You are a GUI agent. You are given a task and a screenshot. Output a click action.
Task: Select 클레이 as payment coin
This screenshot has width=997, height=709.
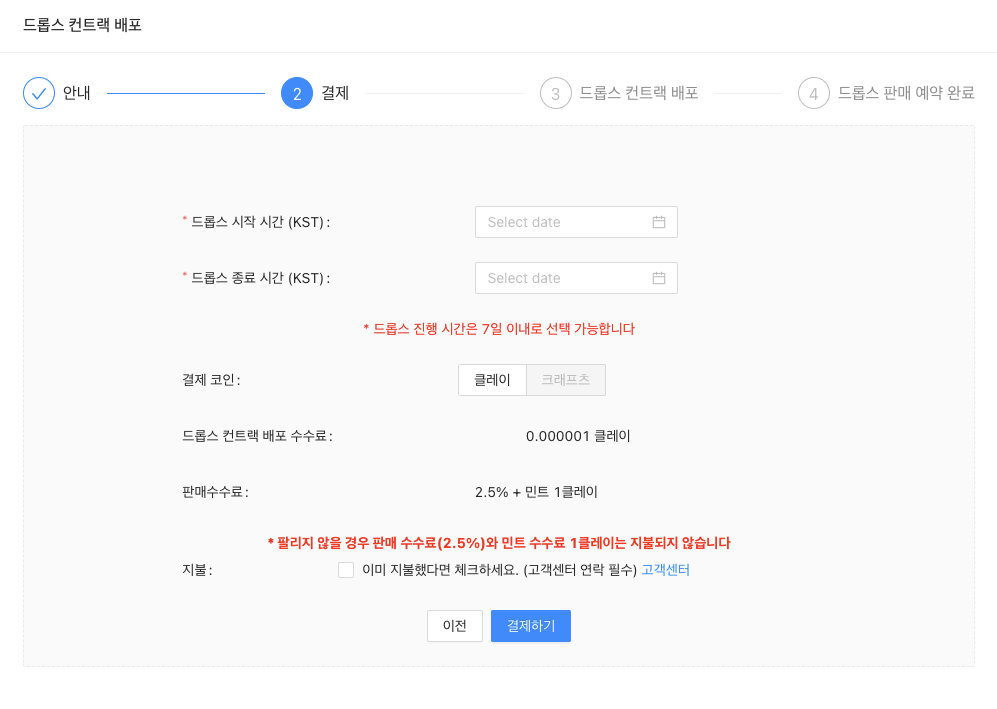tap(492, 380)
